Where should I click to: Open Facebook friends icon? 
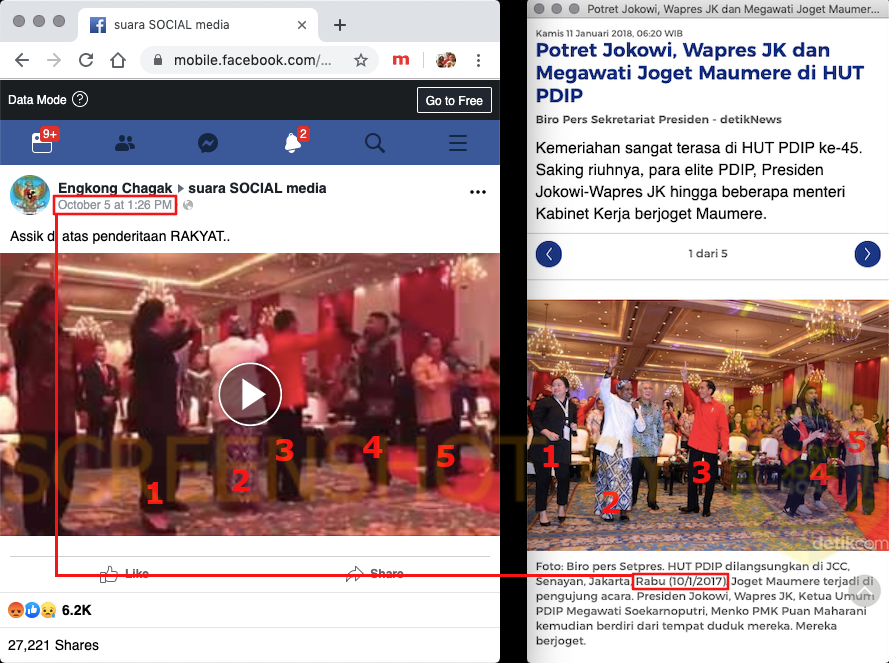(125, 143)
